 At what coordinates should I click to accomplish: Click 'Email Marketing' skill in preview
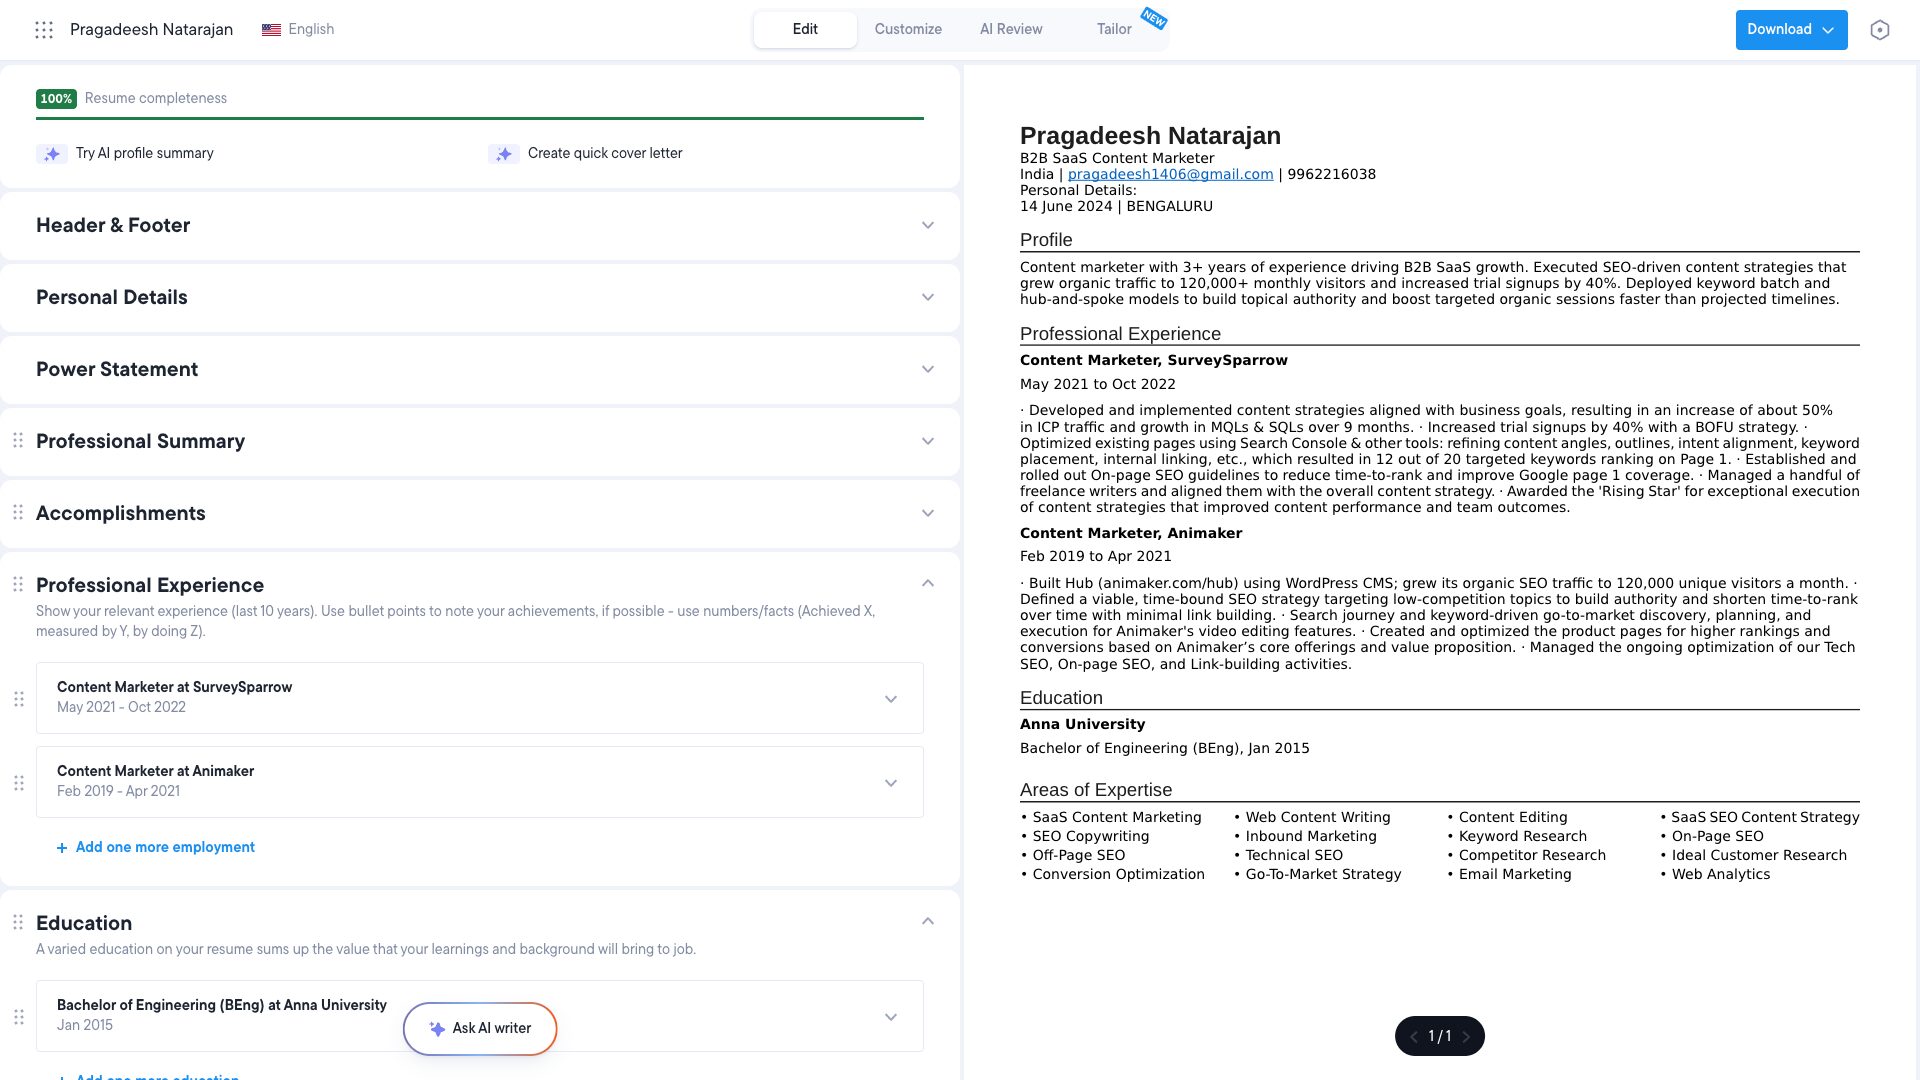[1515, 875]
